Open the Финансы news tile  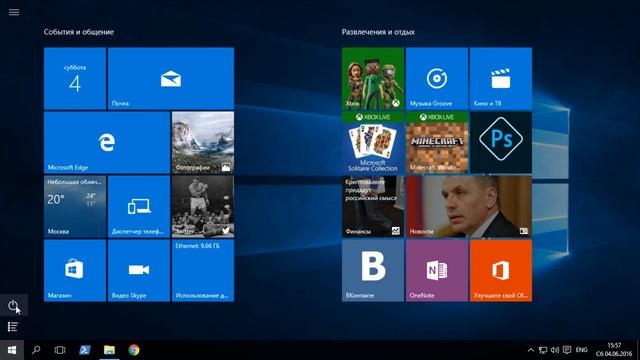tap(373, 207)
